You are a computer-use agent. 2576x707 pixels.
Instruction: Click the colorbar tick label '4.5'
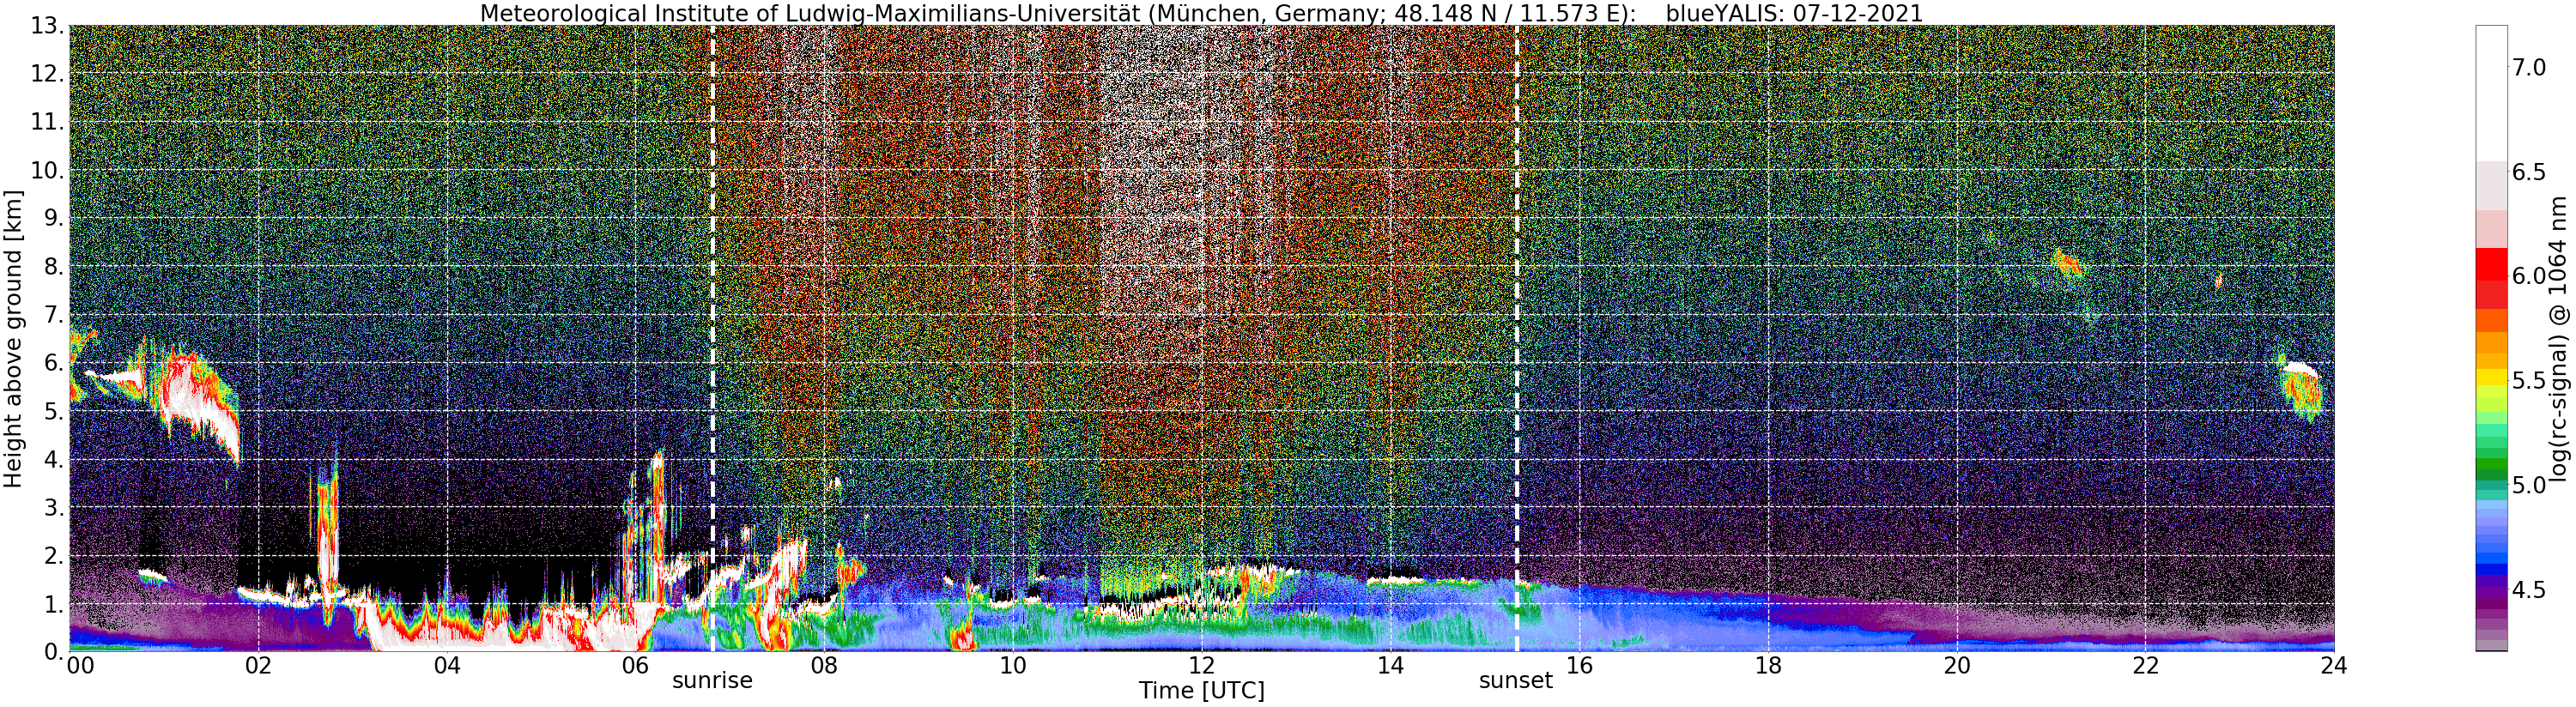click(x=2529, y=590)
